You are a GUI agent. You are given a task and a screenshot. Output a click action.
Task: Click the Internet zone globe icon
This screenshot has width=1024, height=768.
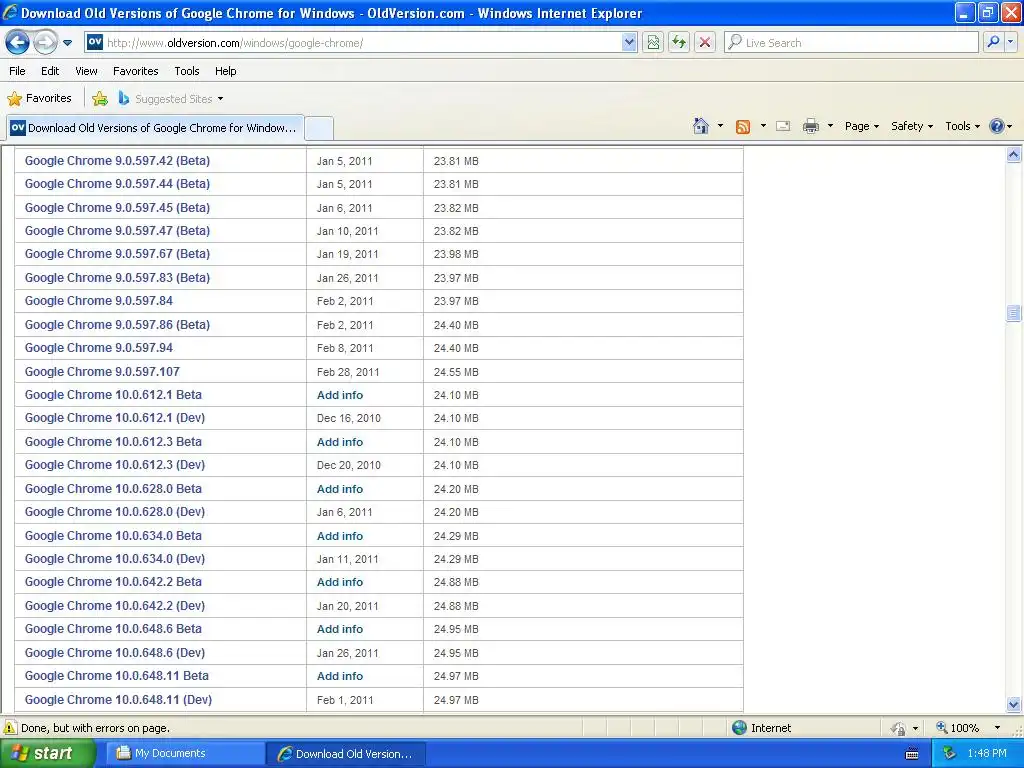click(739, 728)
